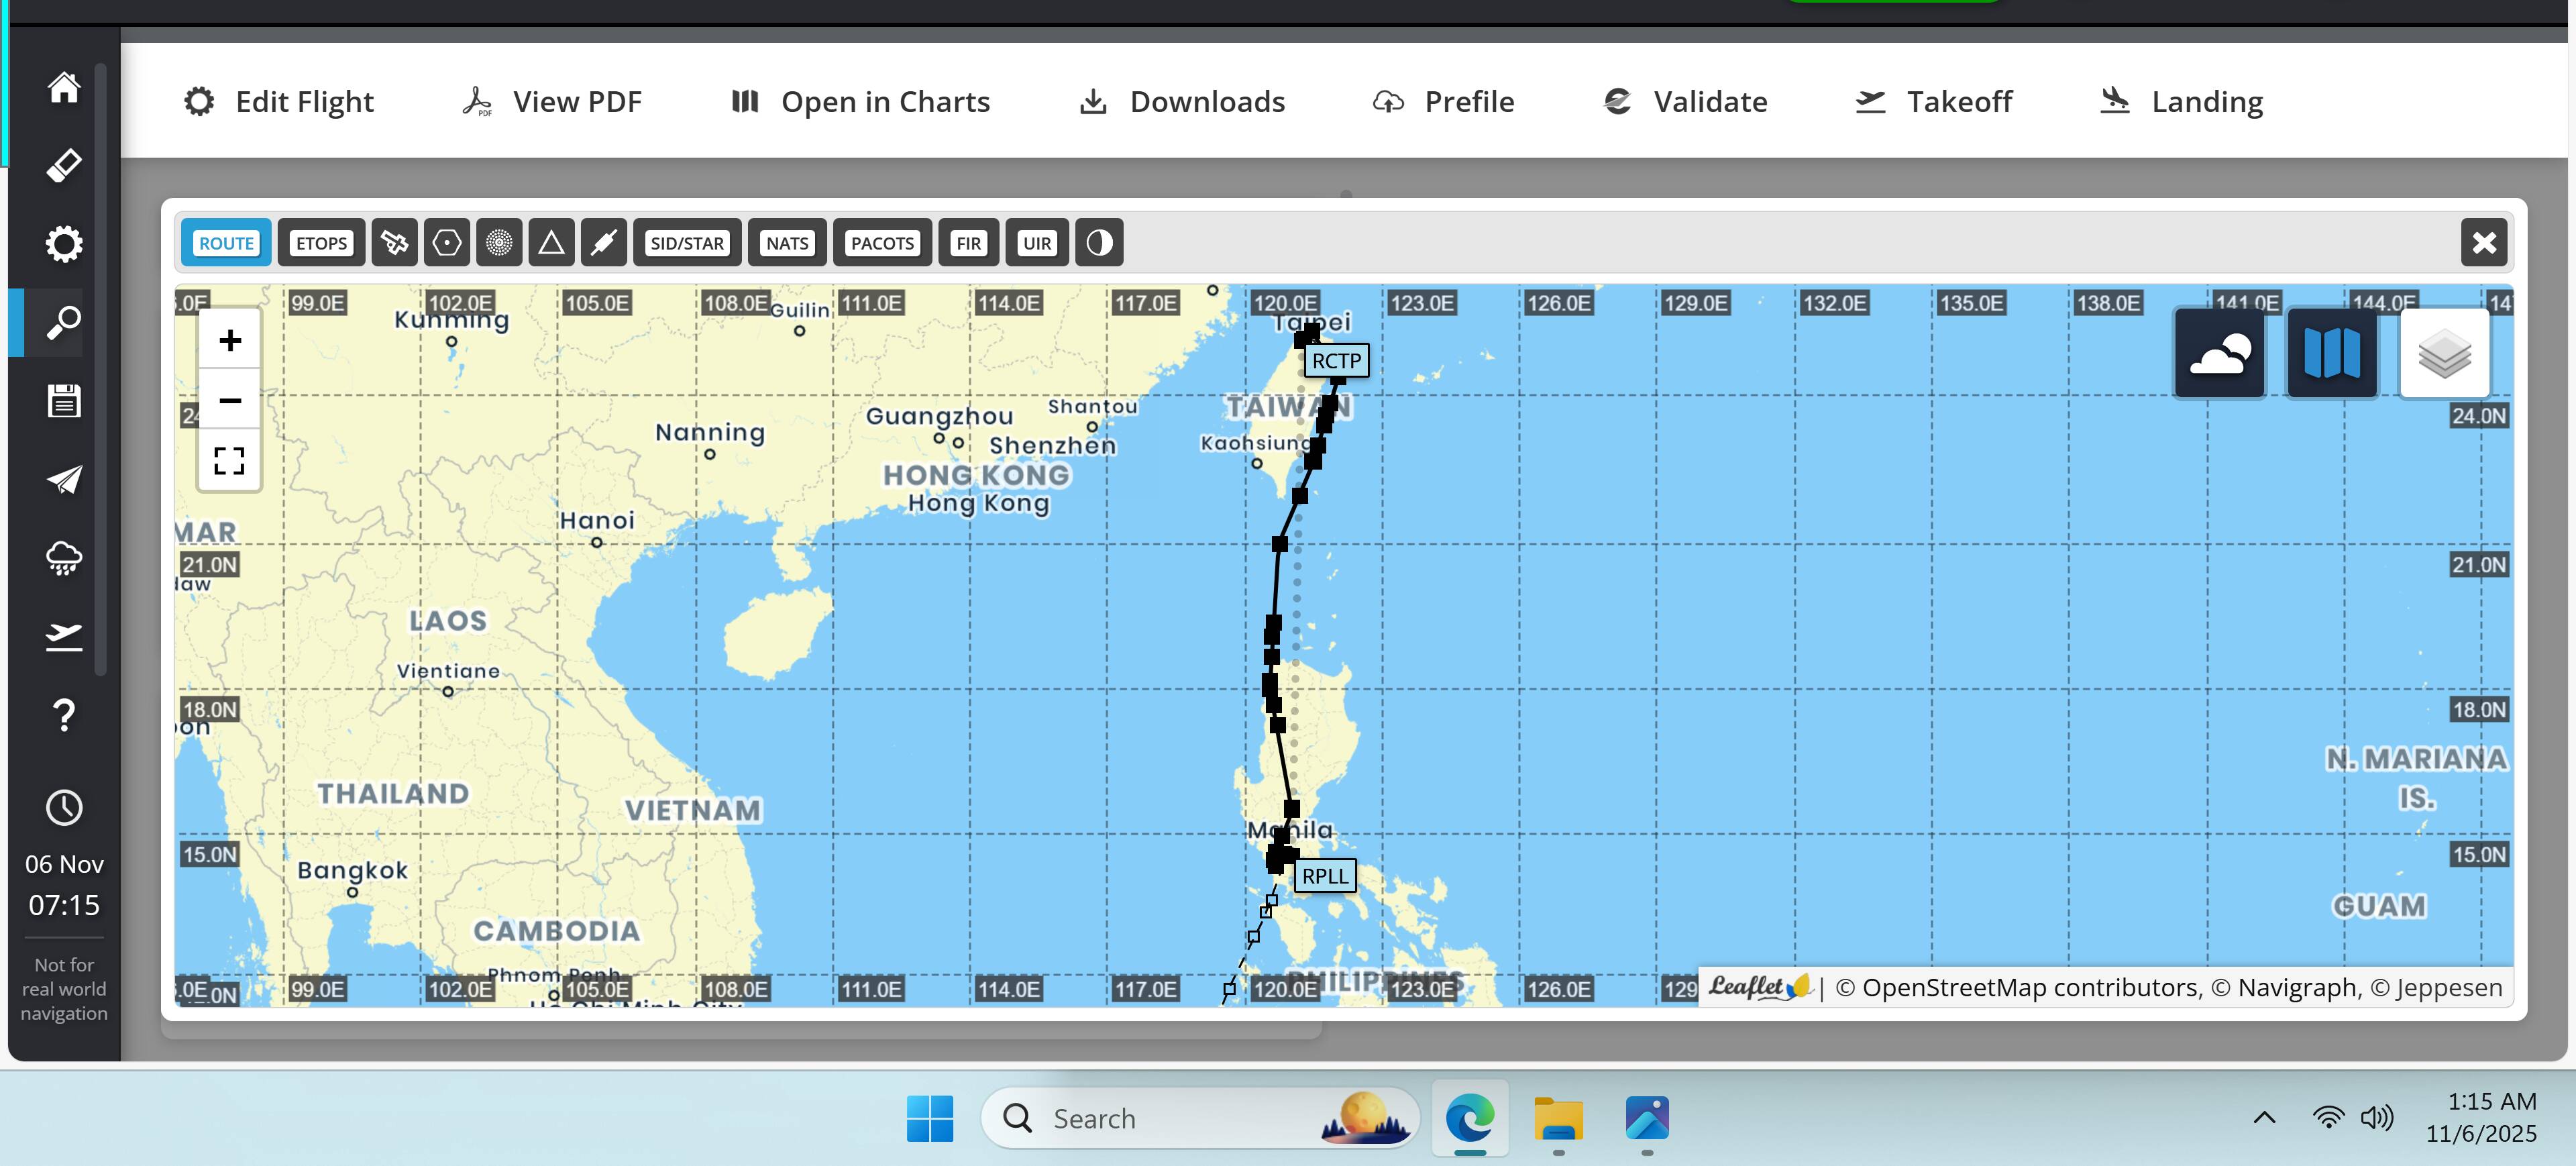
Task: Enable the FIR boundaries overlay
Action: click(x=968, y=243)
